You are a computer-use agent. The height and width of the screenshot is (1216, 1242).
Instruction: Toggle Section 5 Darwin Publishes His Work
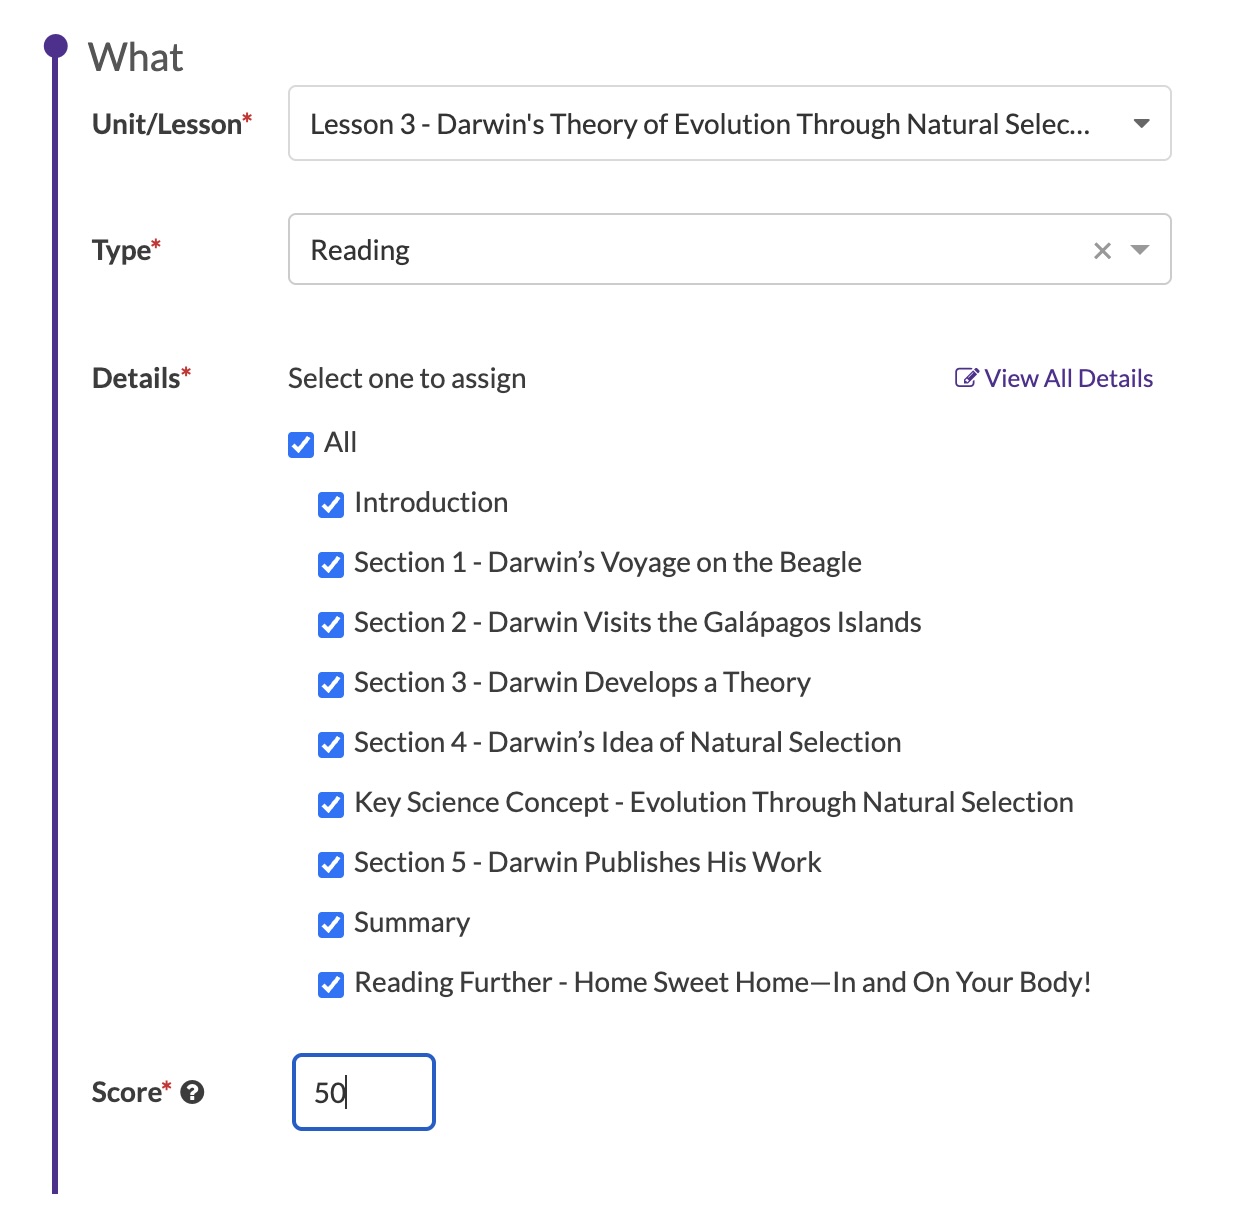coord(331,864)
